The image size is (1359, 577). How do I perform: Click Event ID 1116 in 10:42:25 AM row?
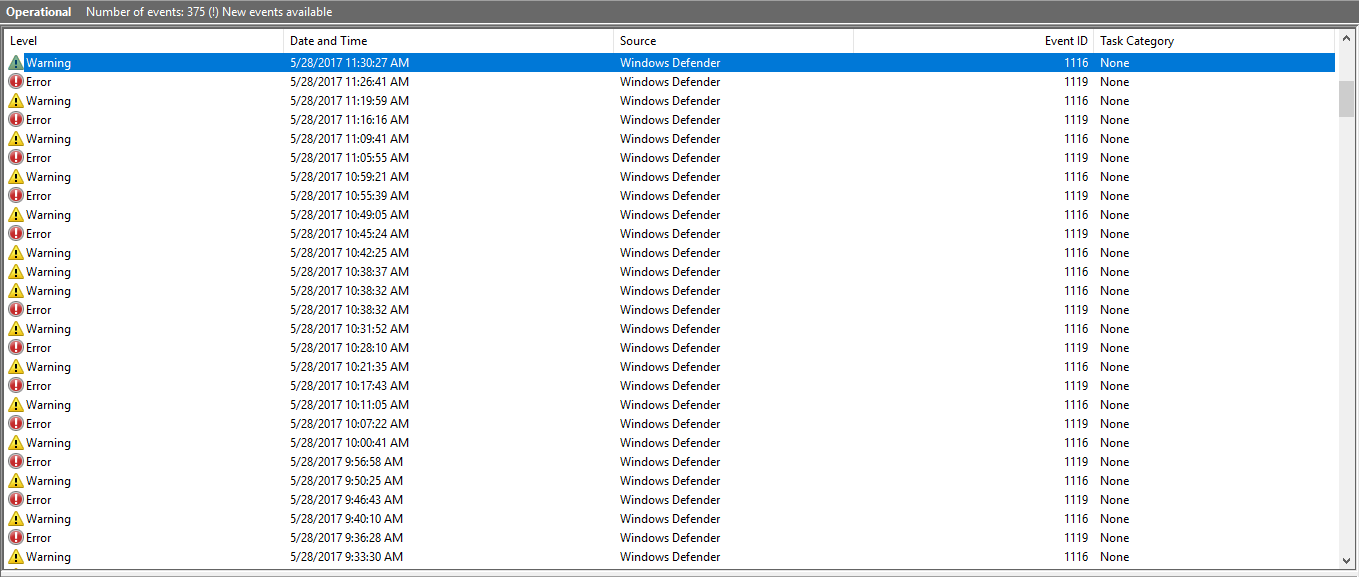tap(1076, 253)
